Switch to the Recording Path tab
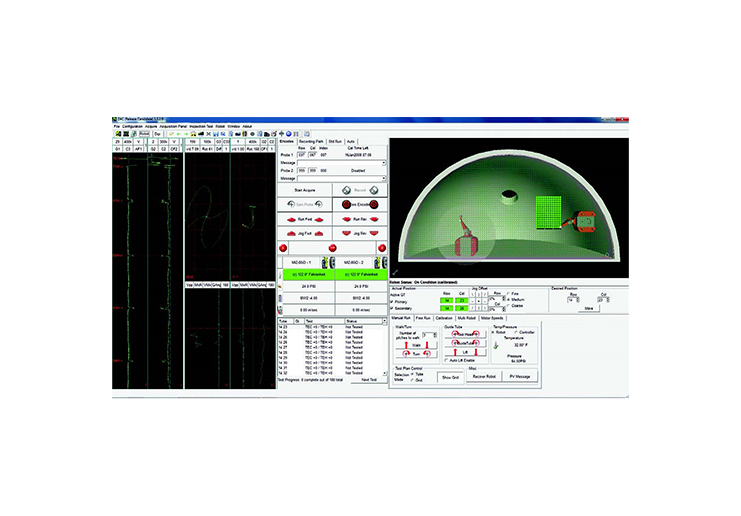Image resolution: width=741 pixels, height=516 pixels. tap(311, 141)
